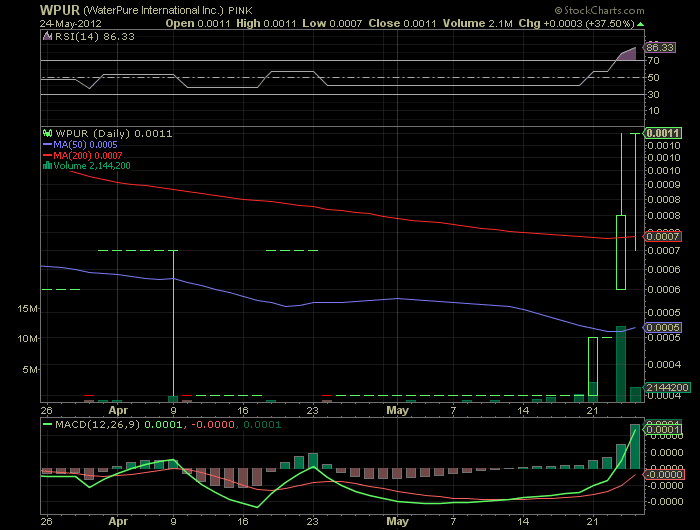Click the MACD signal value -0.0000 in legend
This screenshot has width=700, height=530.
coord(213,425)
